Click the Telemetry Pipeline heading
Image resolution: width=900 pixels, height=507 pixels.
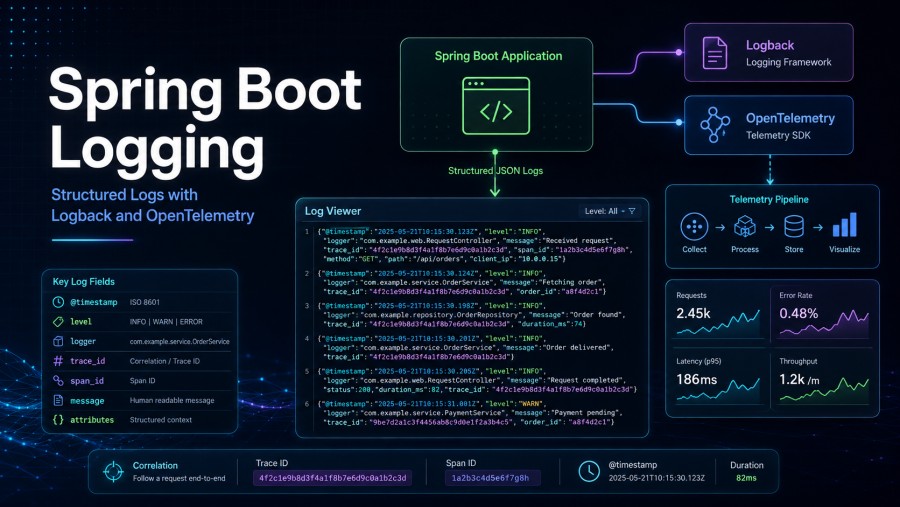click(x=769, y=199)
